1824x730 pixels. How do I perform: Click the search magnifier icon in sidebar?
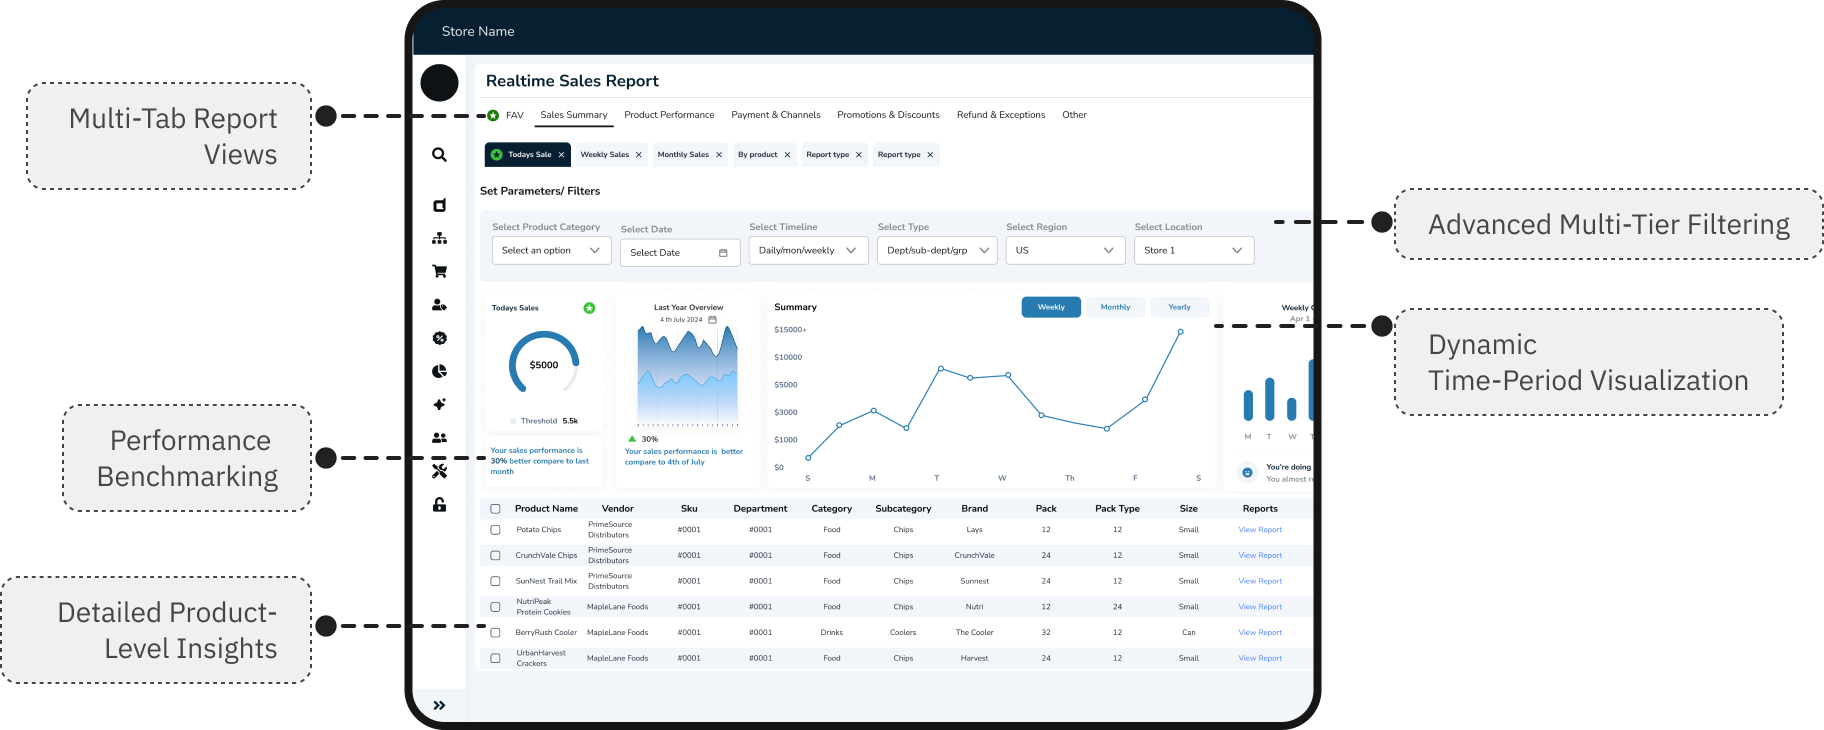coord(439,155)
